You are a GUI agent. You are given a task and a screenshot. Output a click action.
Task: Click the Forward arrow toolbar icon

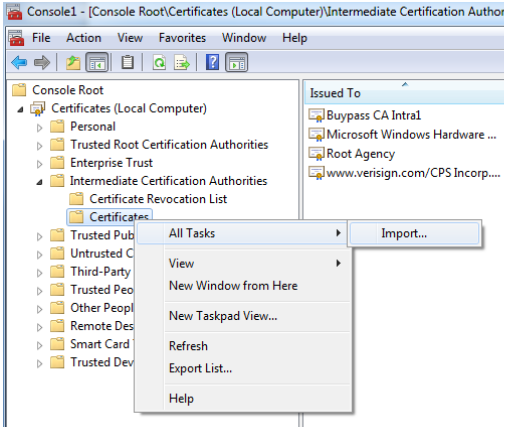tap(42, 62)
